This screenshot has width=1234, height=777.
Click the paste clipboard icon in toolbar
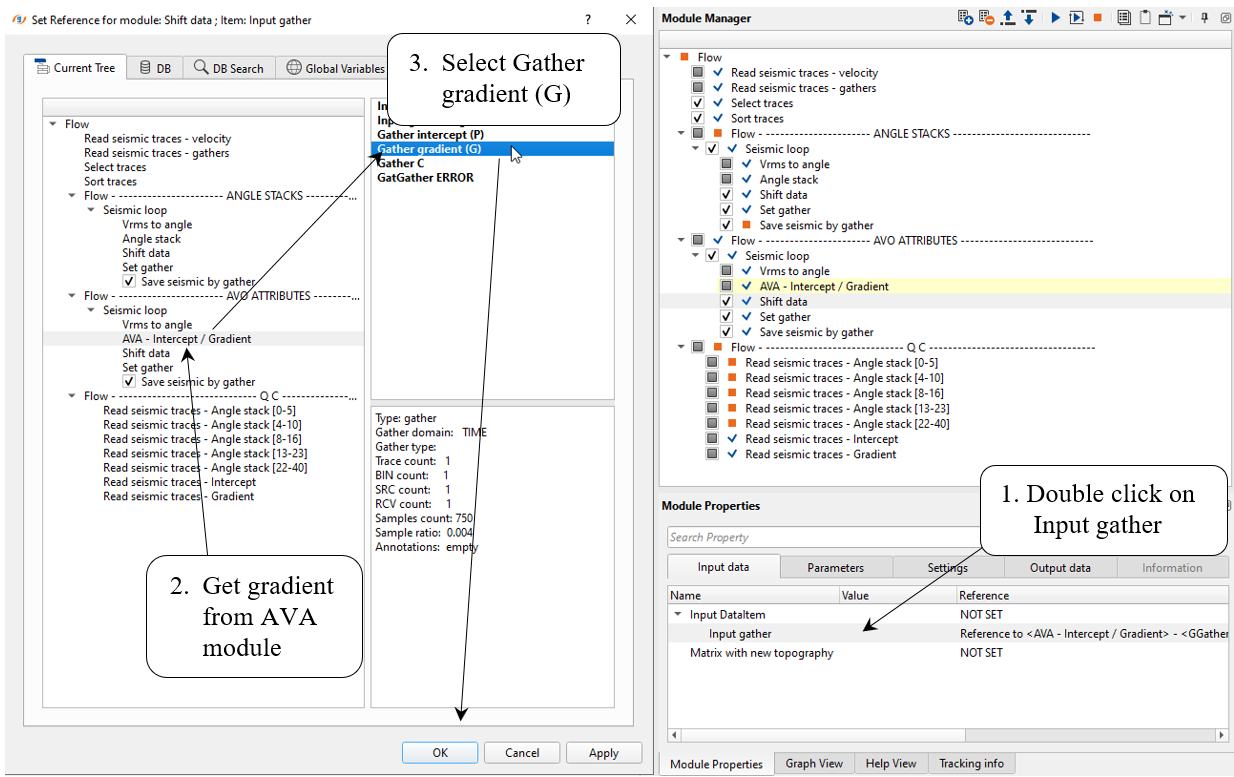pos(1144,18)
